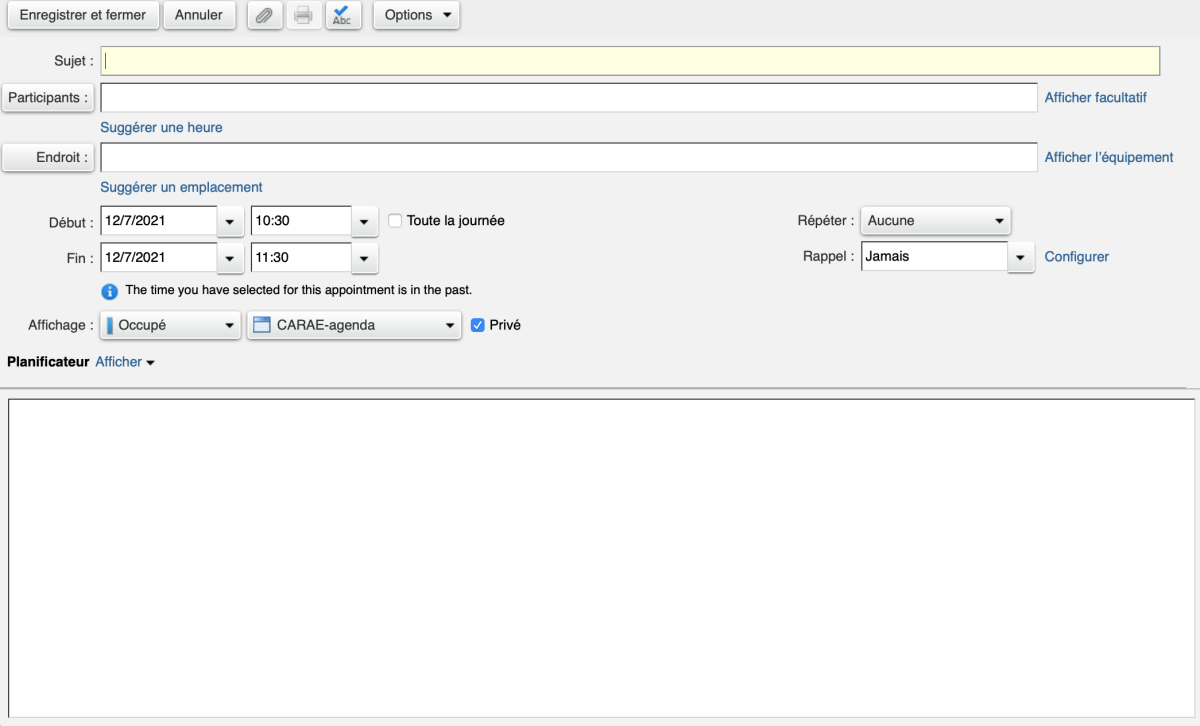Click the Début time field 10:30
The width and height of the screenshot is (1200, 726).
[x=301, y=221]
